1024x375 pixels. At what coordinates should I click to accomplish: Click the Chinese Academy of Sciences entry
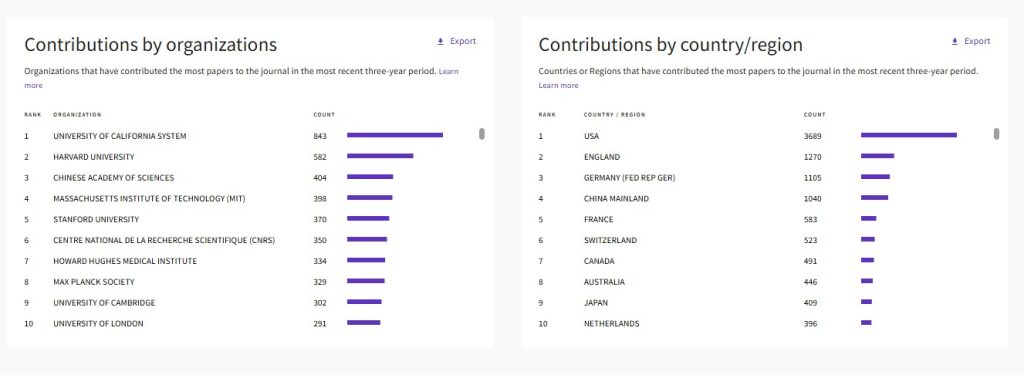pos(114,178)
